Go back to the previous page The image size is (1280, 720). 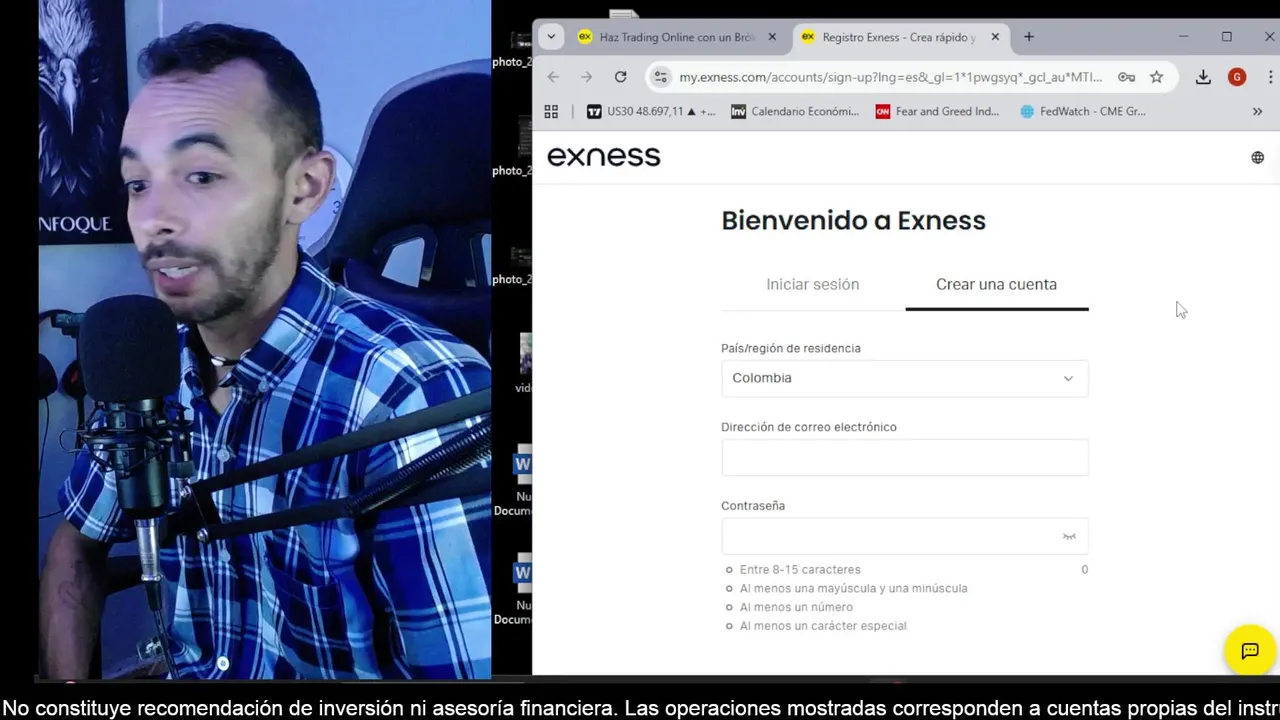553,77
